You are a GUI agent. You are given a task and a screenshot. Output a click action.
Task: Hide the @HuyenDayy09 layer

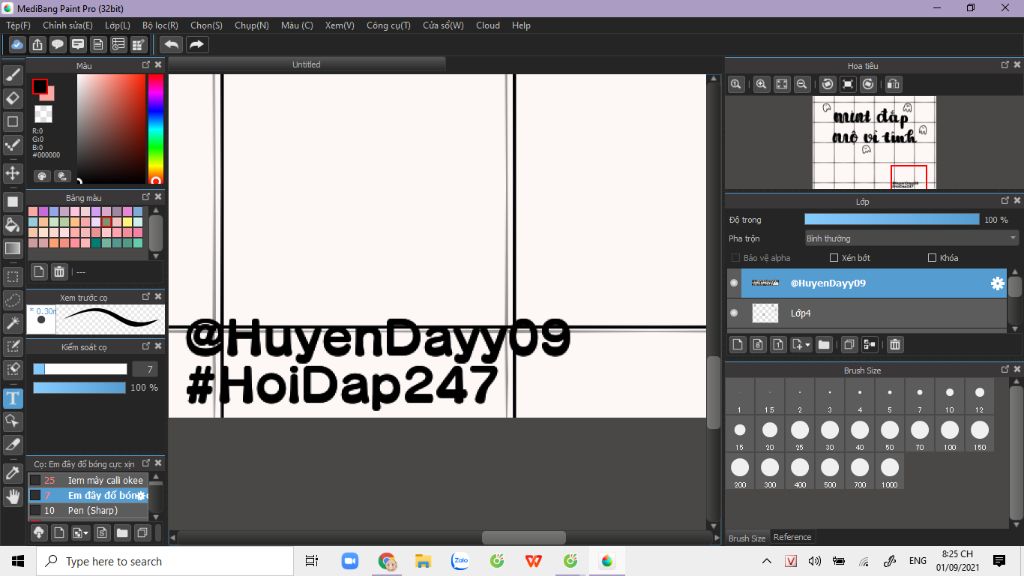click(734, 283)
